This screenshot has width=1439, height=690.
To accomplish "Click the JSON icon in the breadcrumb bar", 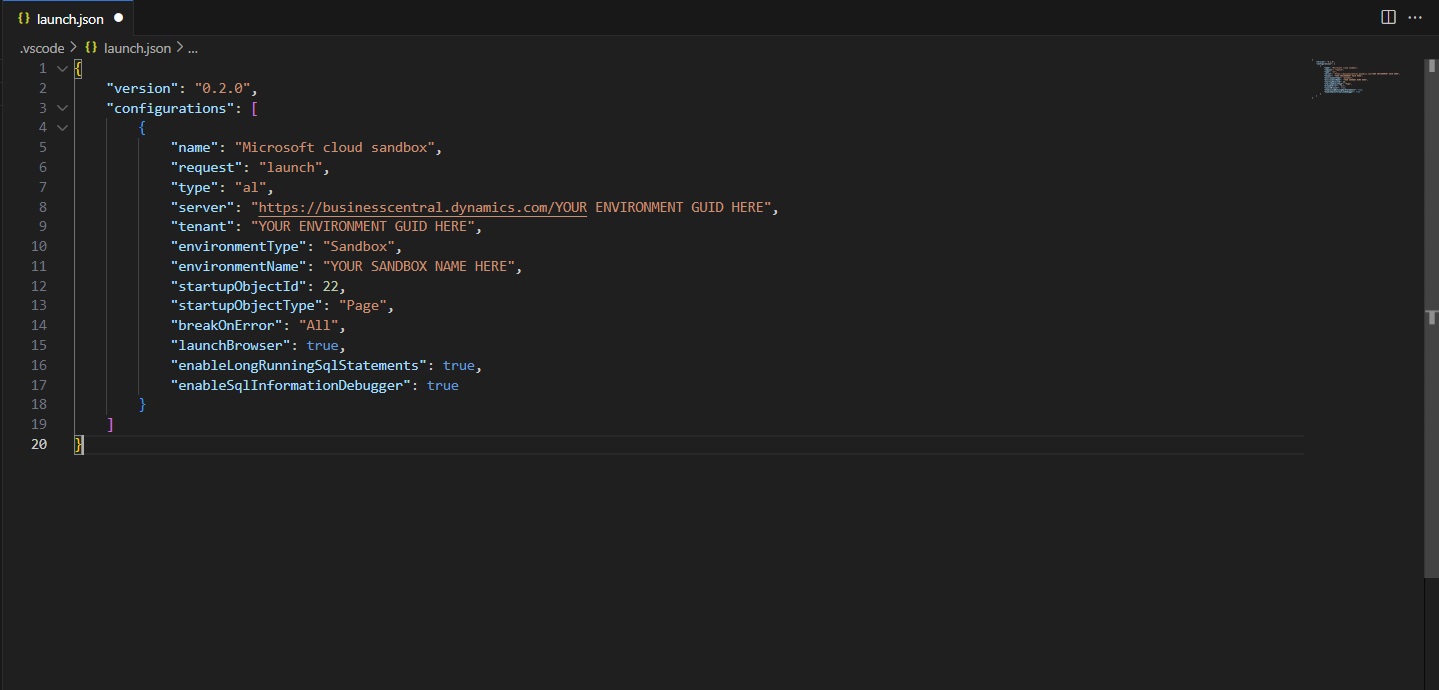I will pyautogui.click(x=91, y=47).
